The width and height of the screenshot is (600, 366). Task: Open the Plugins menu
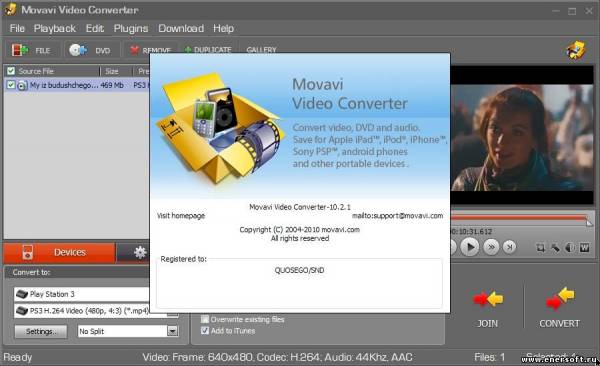pos(131,28)
